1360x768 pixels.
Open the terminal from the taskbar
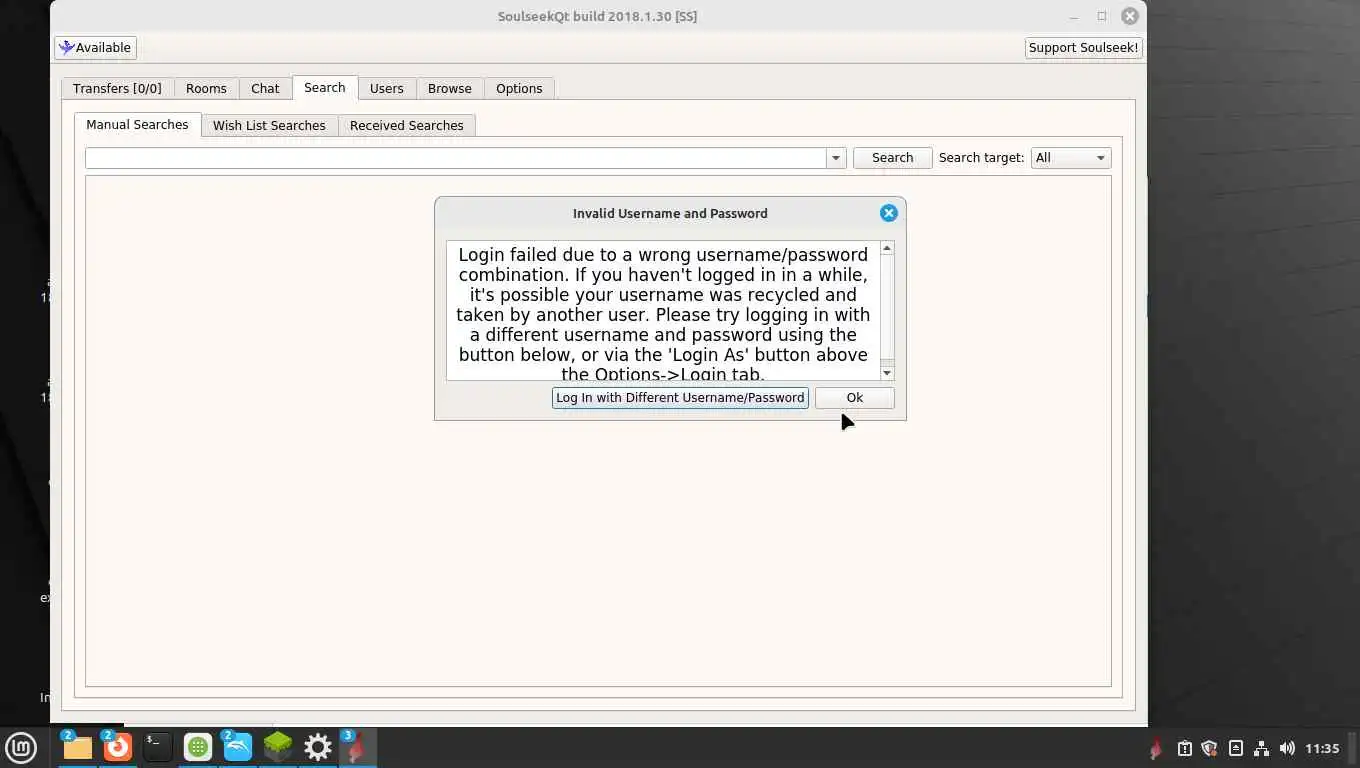[x=157, y=747]
